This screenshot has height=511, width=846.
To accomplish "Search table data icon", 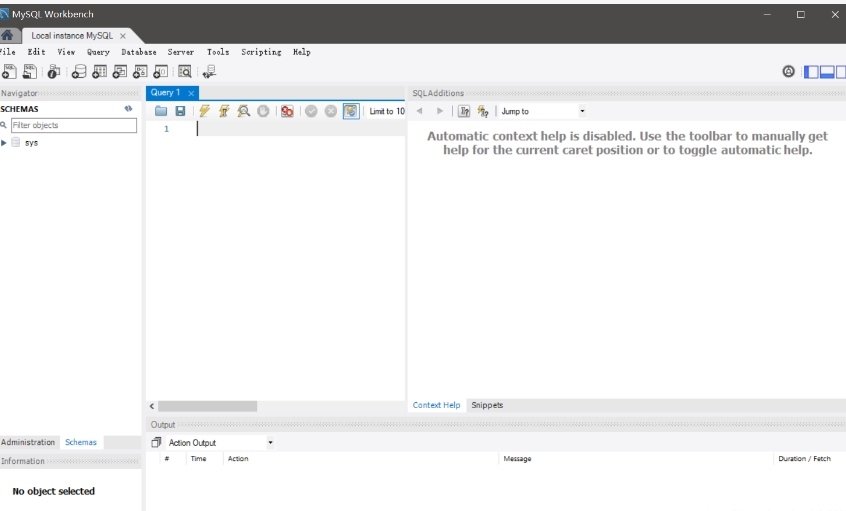I will (x=185, y=71).
